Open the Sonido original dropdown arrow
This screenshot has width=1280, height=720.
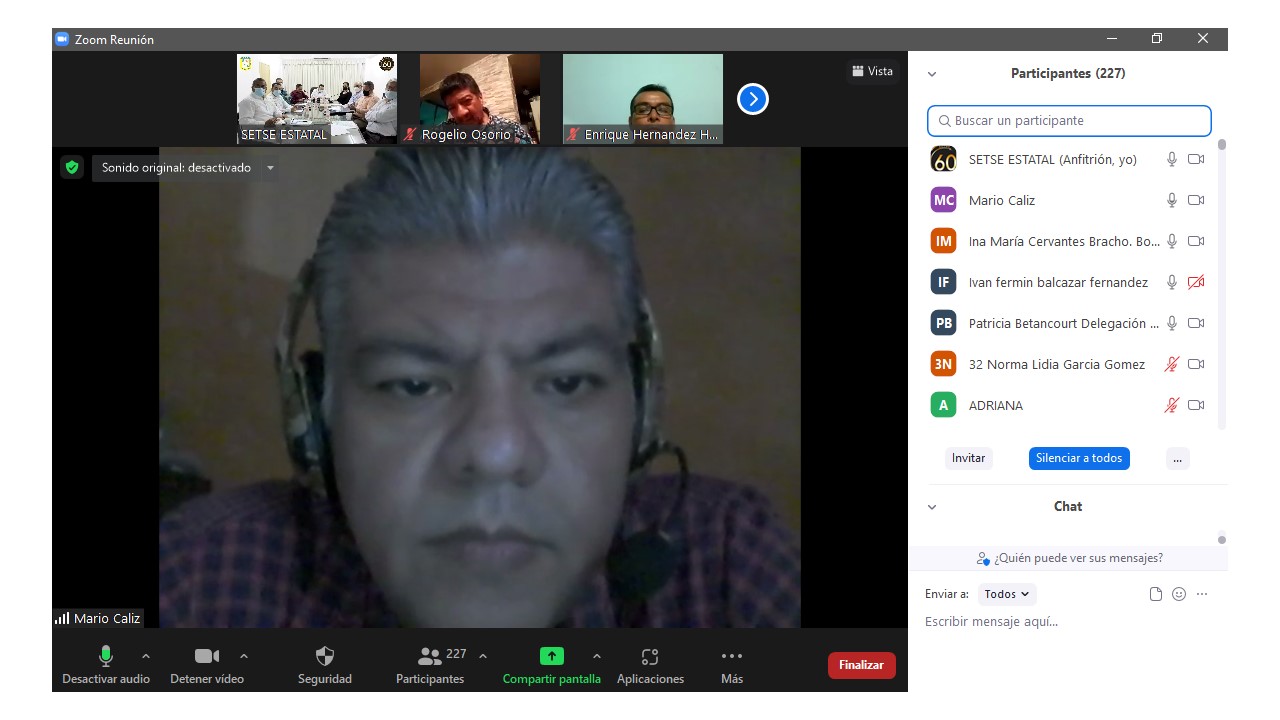coord(270,168)
